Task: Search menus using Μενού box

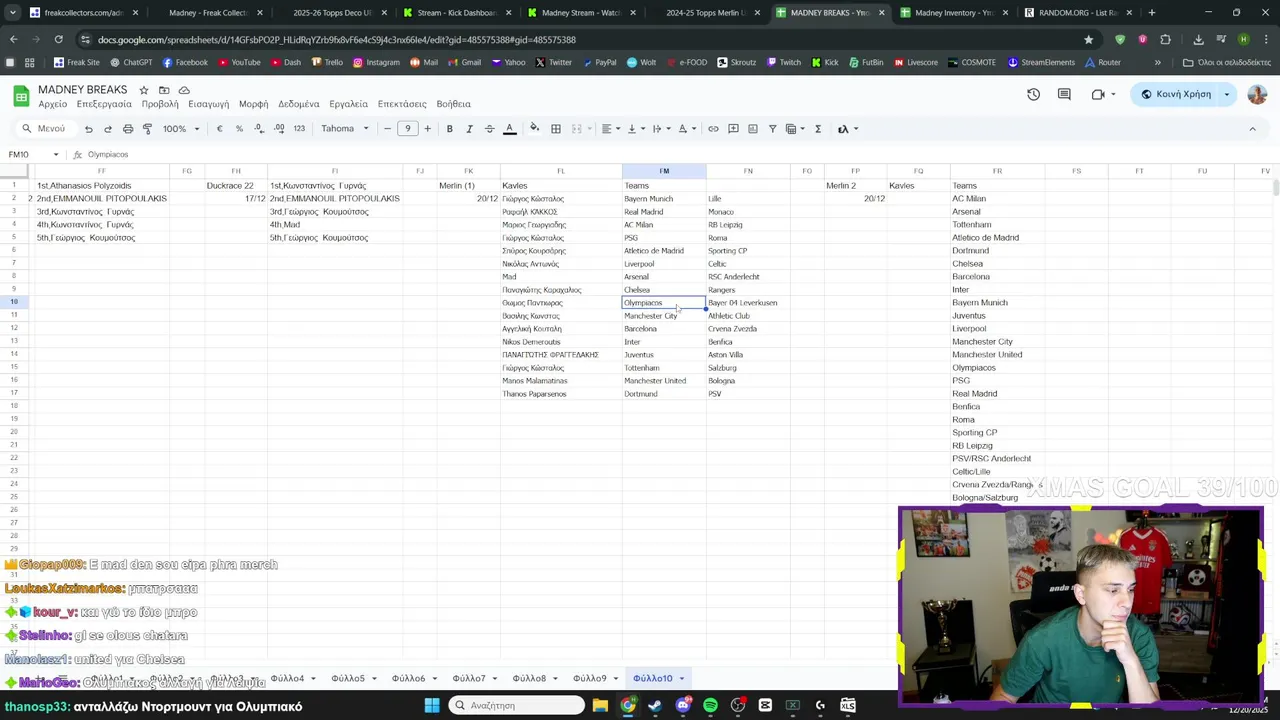Action: pyautogui.click(x=45, y=129)
